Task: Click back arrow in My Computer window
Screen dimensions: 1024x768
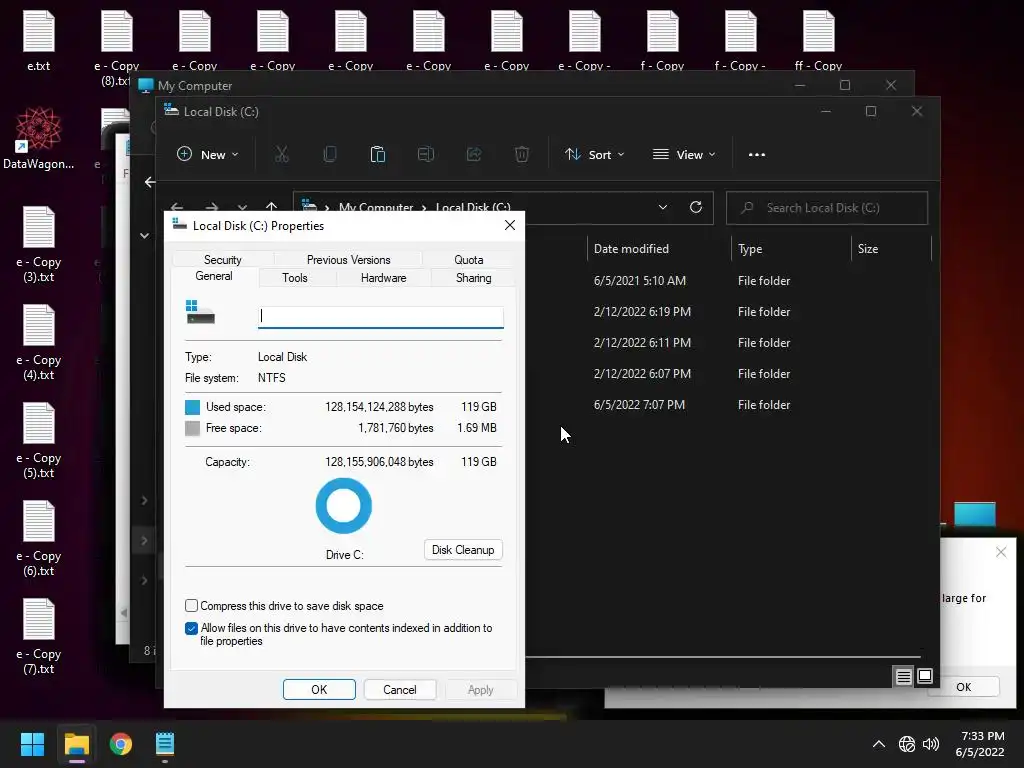Action: [x=150, y=182]
